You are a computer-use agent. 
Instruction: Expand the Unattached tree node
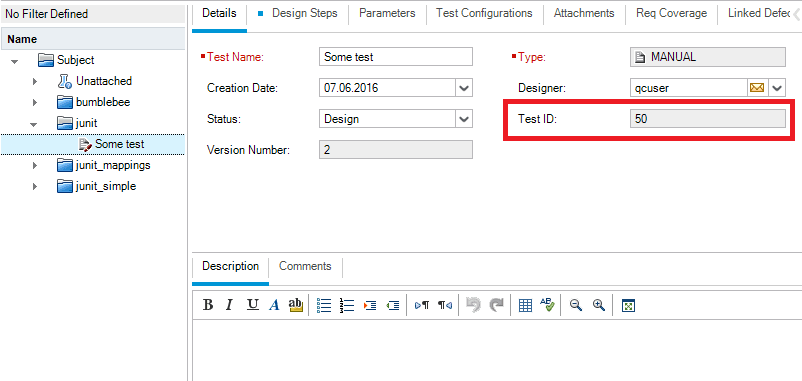(34, 81)
